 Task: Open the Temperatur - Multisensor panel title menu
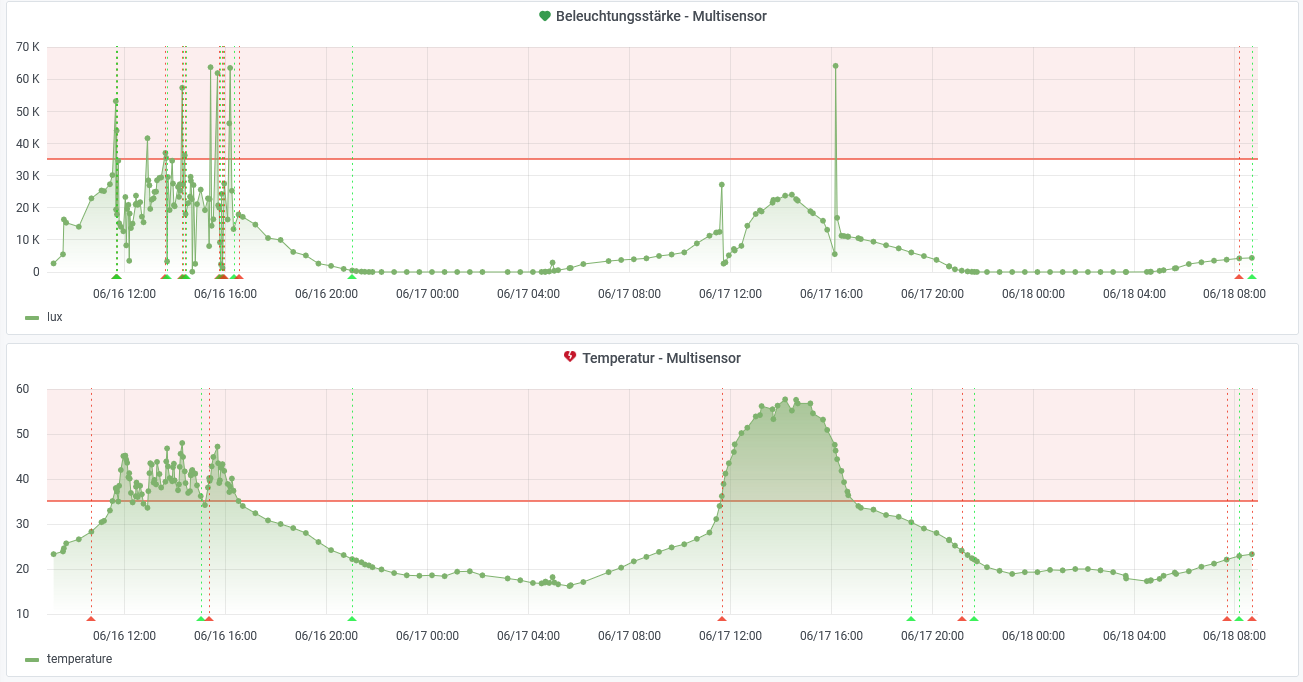pos(661,358)
